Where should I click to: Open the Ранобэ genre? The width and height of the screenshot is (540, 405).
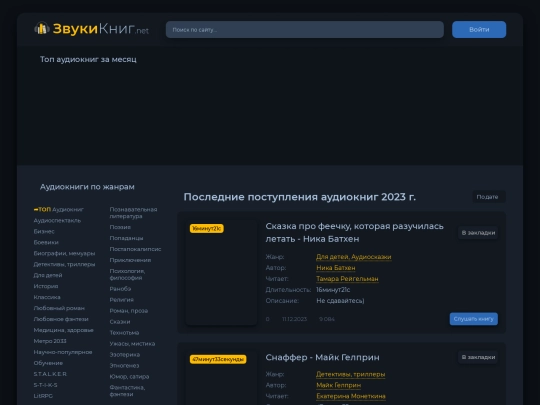point(120,289)
